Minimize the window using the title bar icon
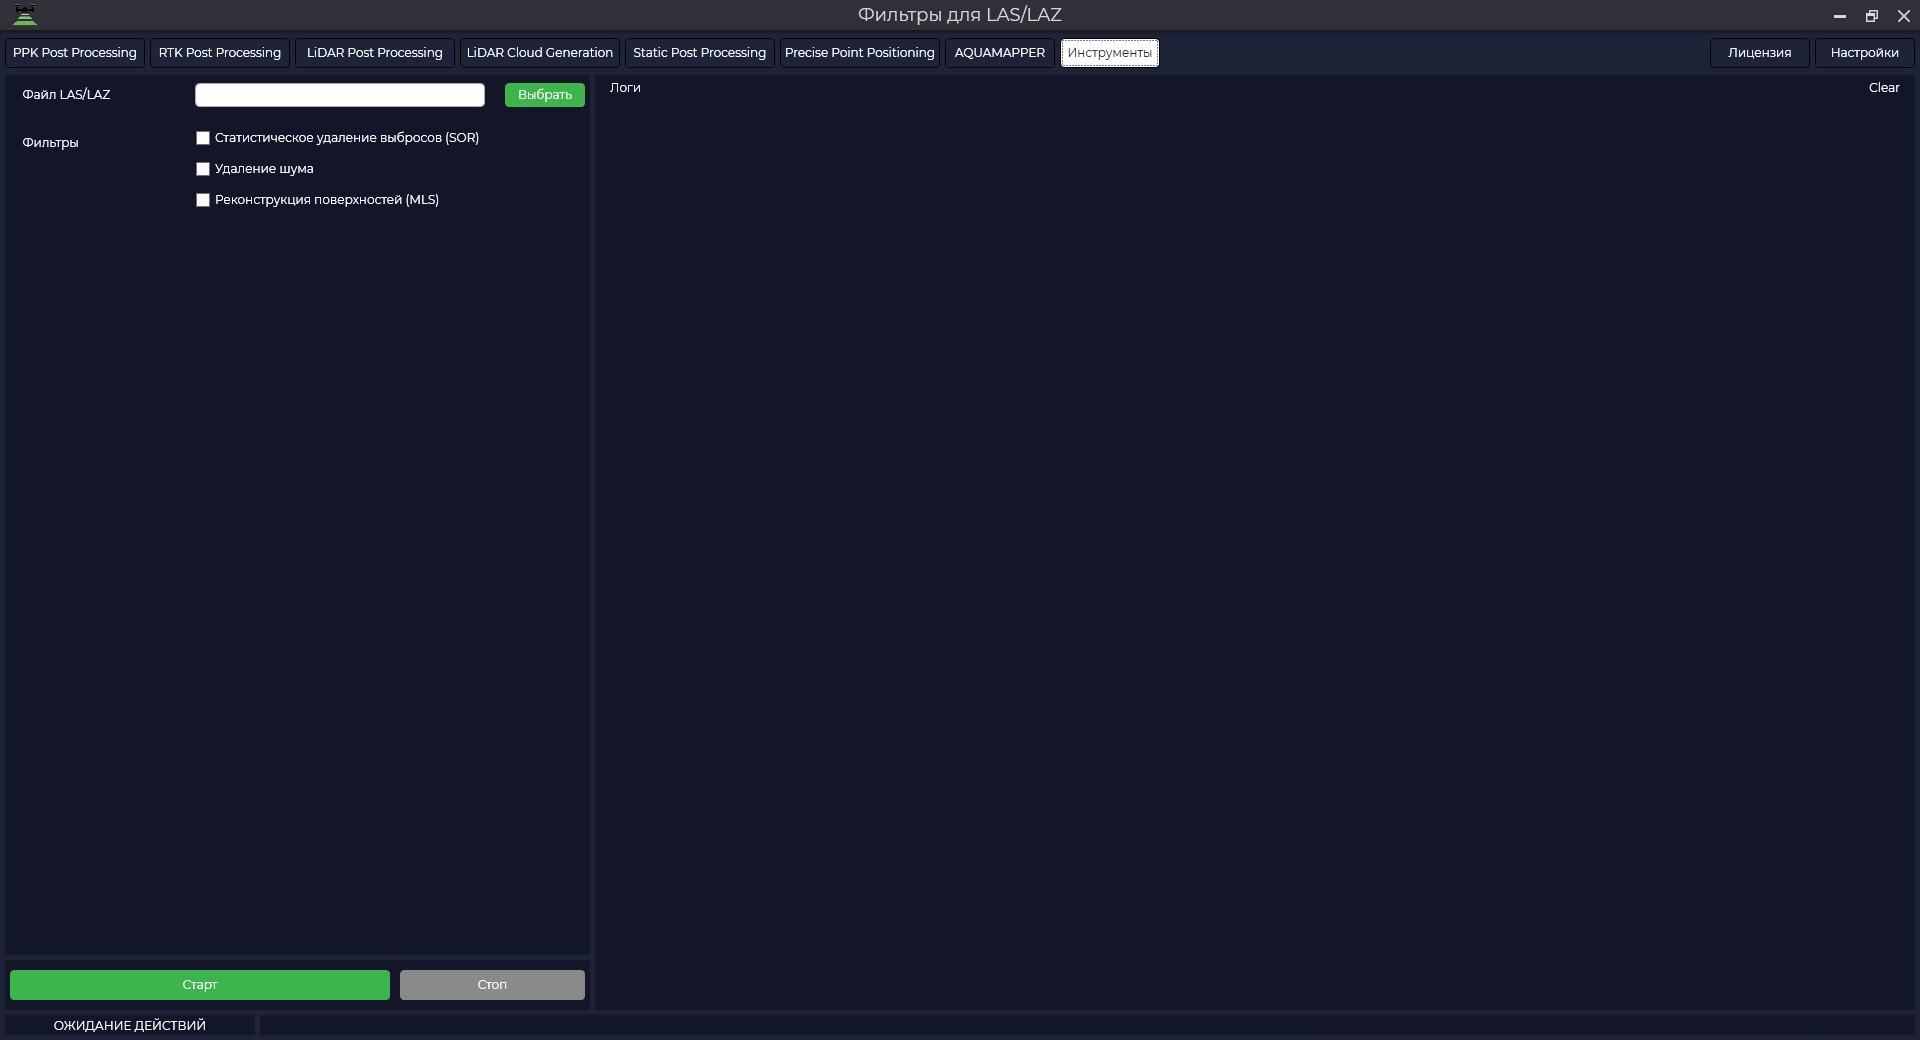1920x1040 pixels. (x=1839, y=16)
